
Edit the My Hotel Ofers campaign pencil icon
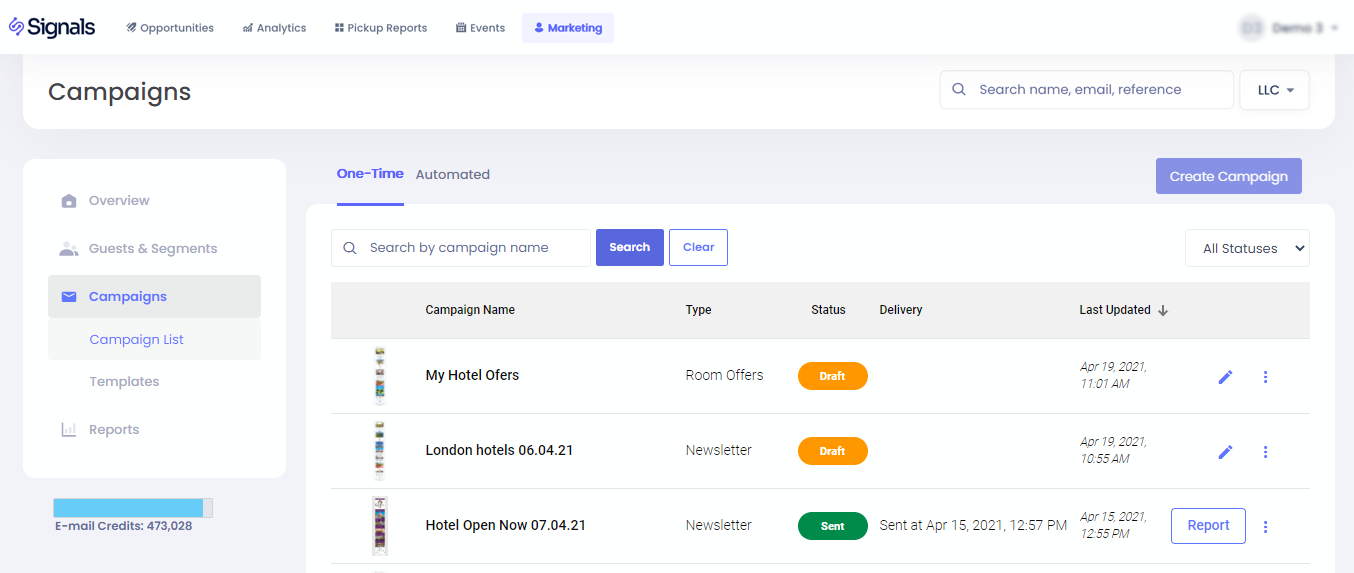tap(1225, 377)
